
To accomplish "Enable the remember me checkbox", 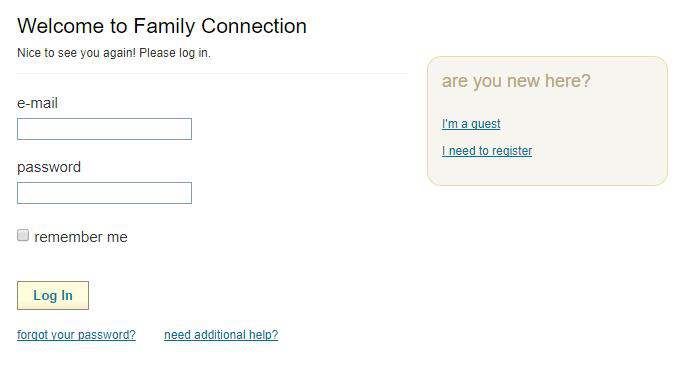I will (23, 235).
